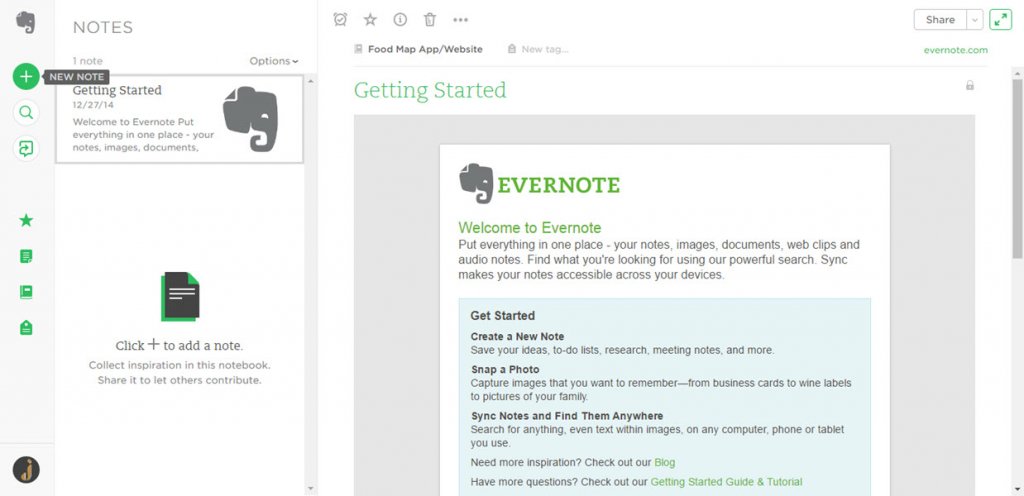Click the note list scrollbar up arrow
This screenshot has width=1024, height=496.
(310, 81)
